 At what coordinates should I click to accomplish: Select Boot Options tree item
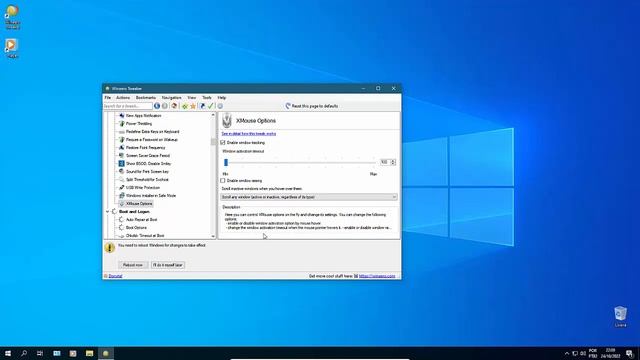pos(136,228)
